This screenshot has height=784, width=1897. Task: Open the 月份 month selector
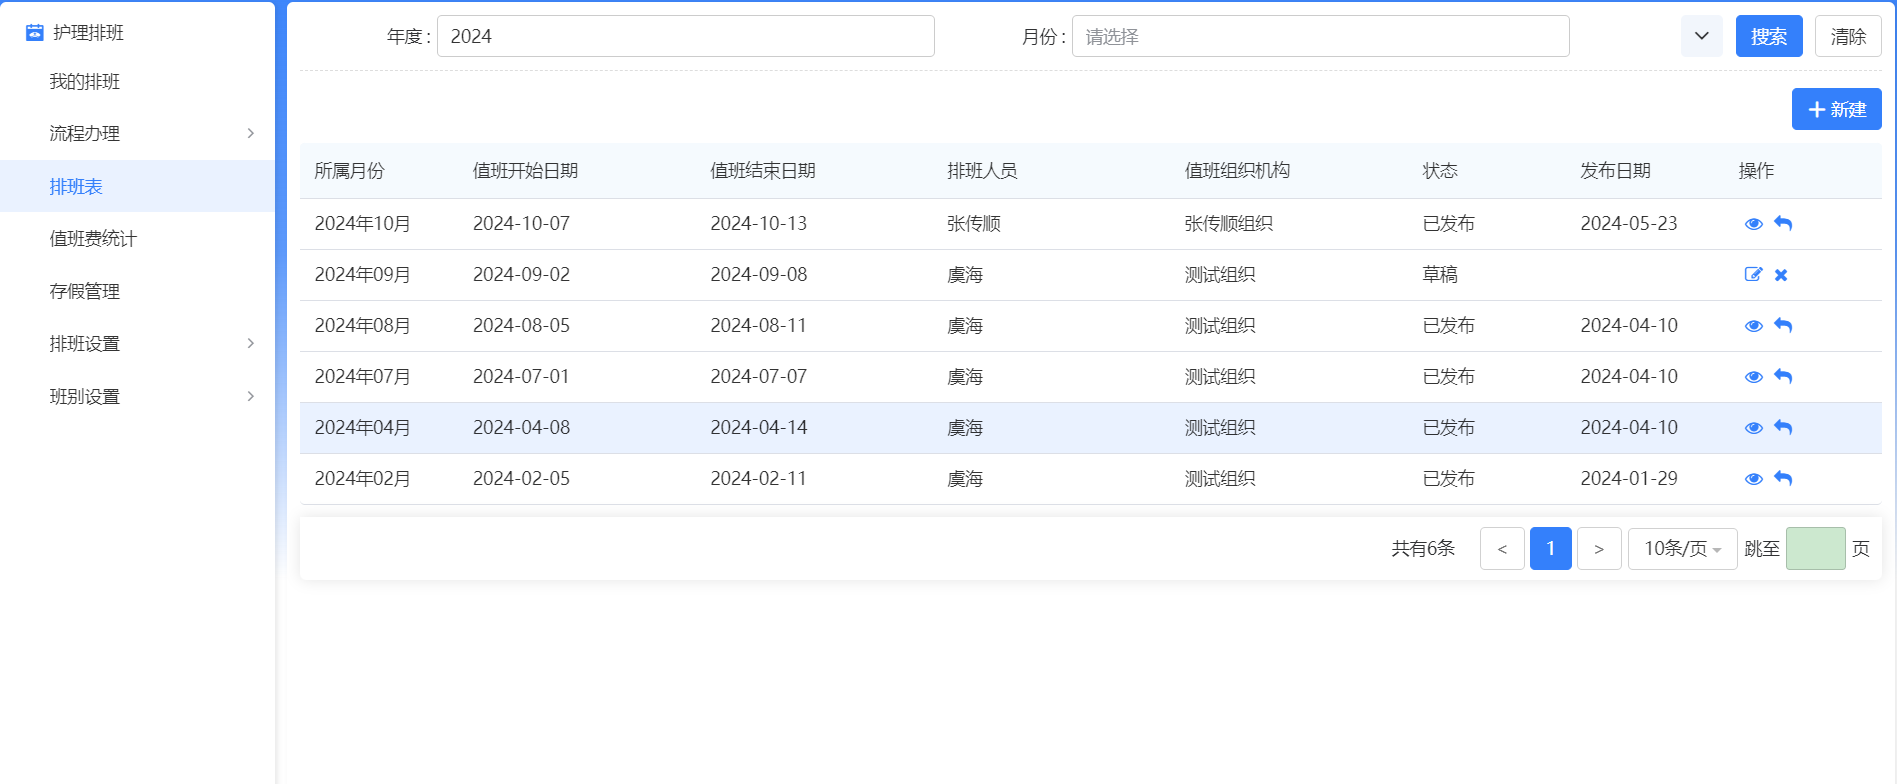(1320, 36)
